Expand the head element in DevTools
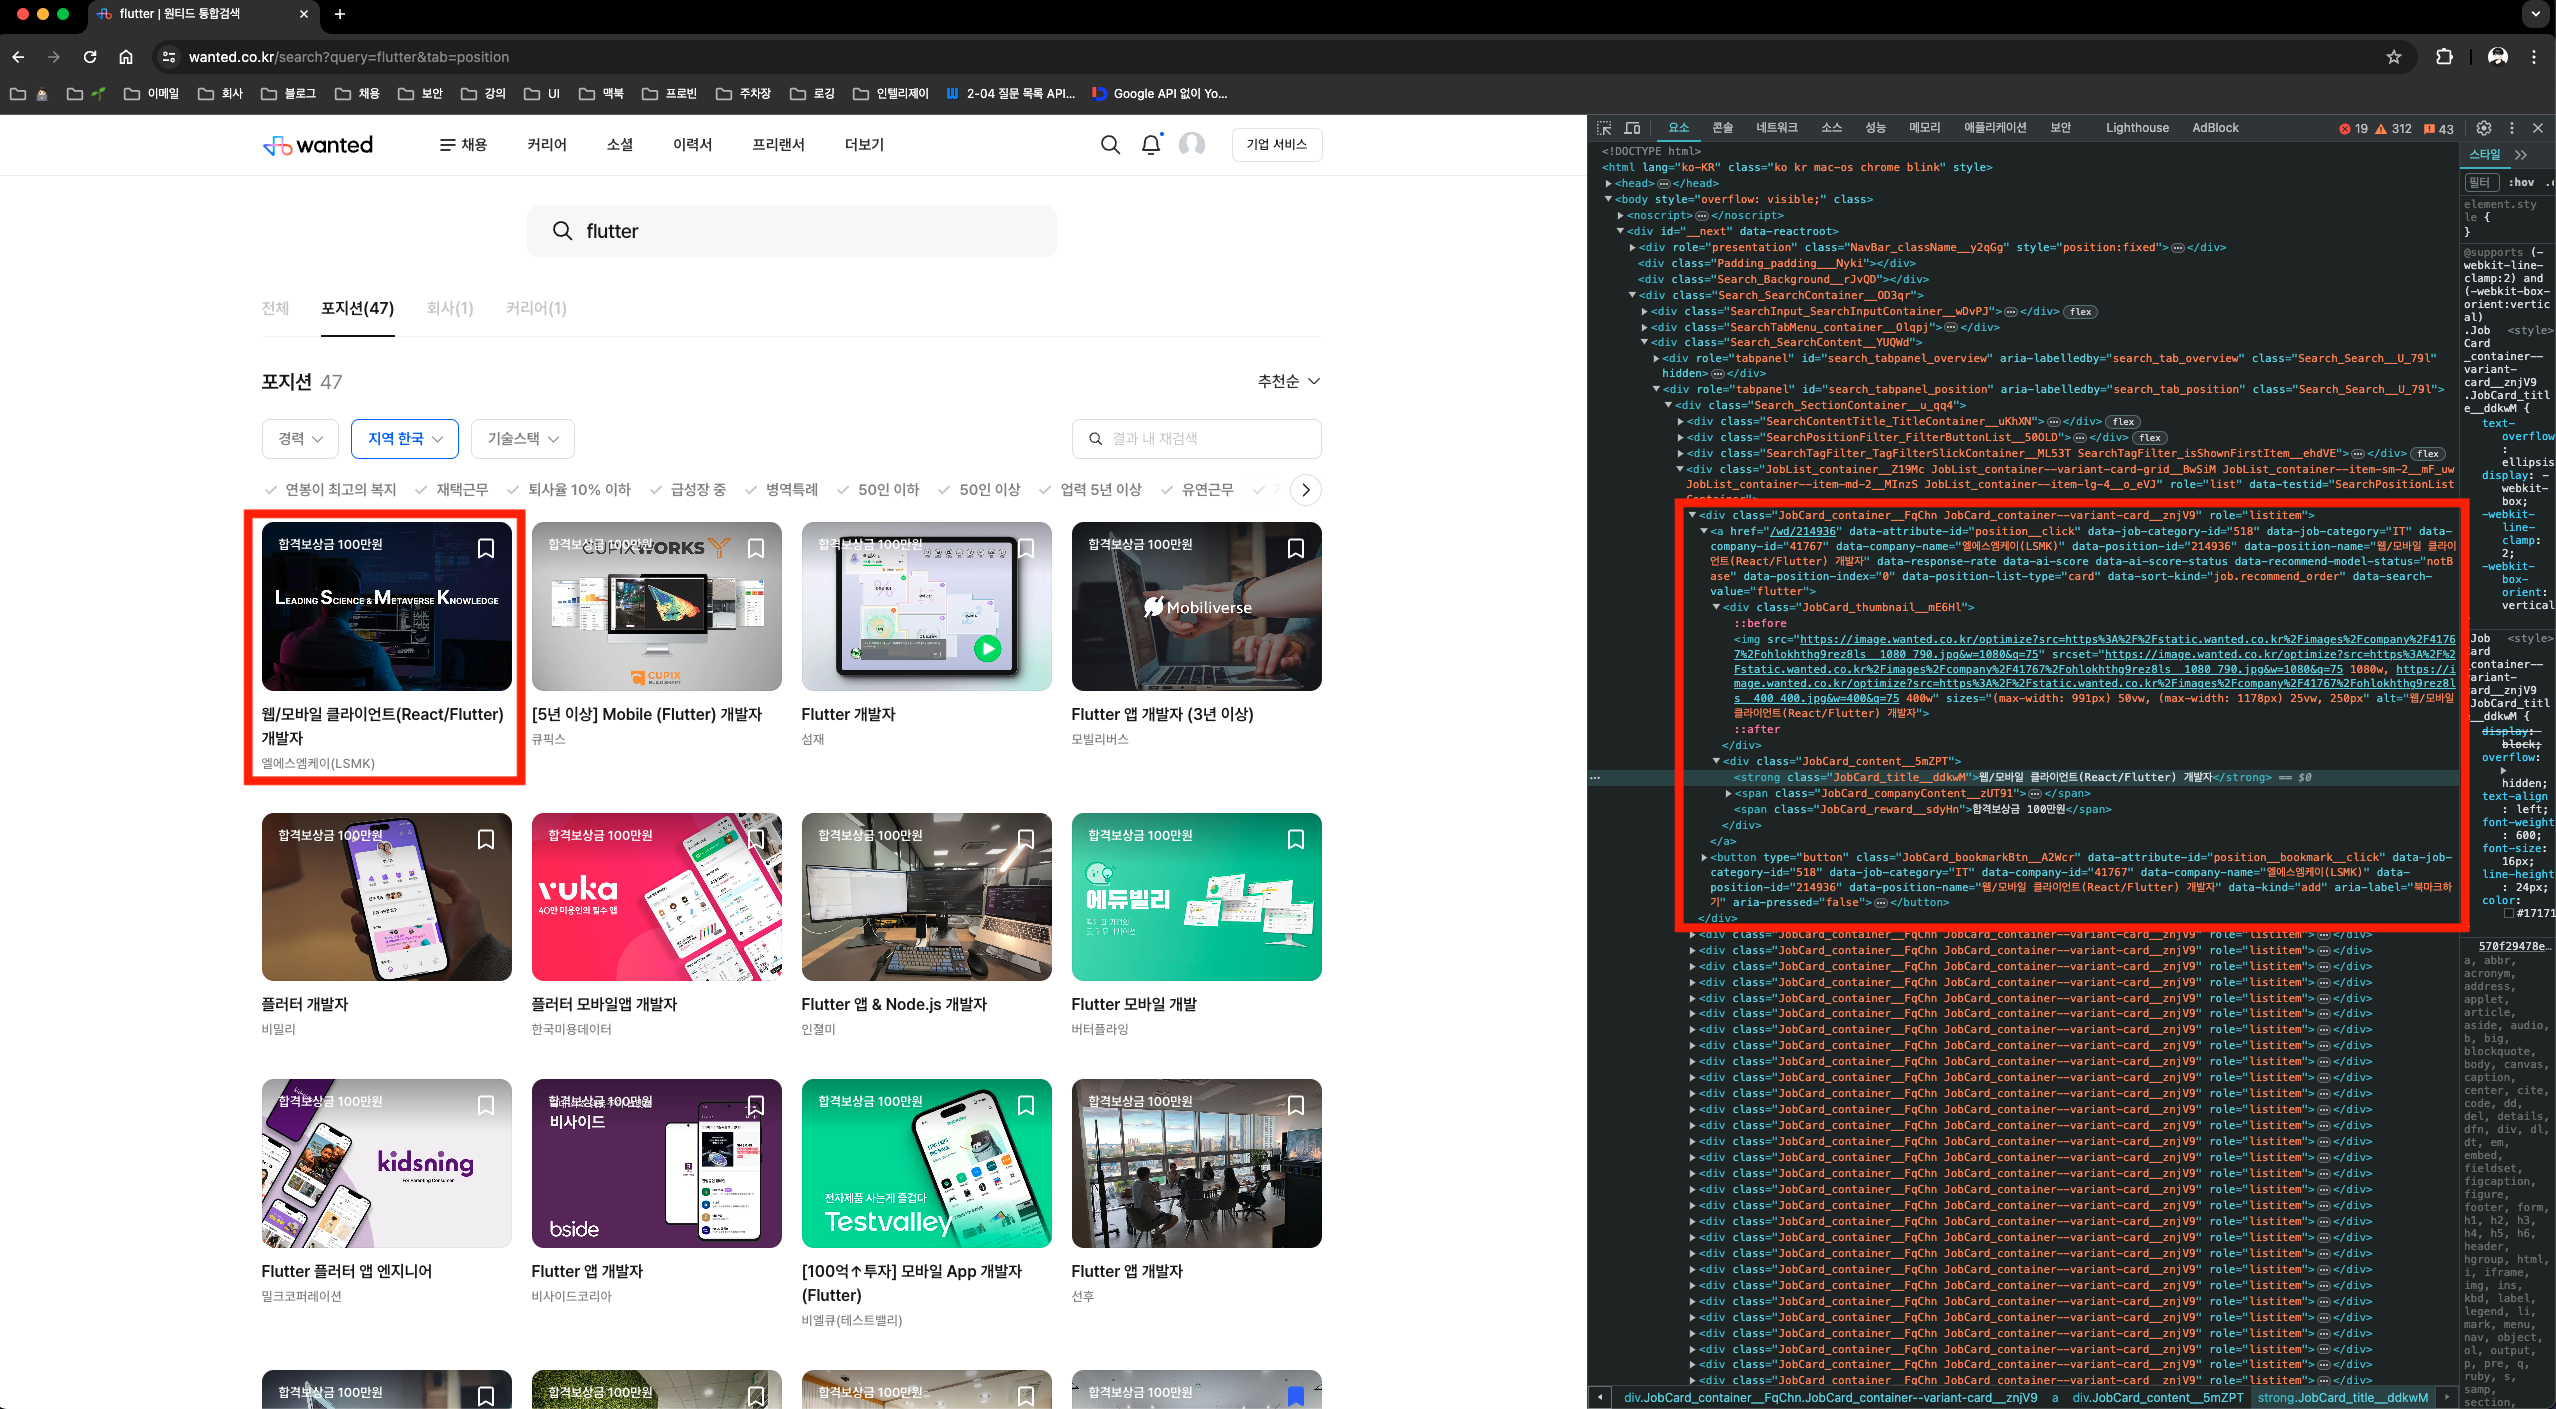This screenshot has height=1409, width=2556. 1609,183
